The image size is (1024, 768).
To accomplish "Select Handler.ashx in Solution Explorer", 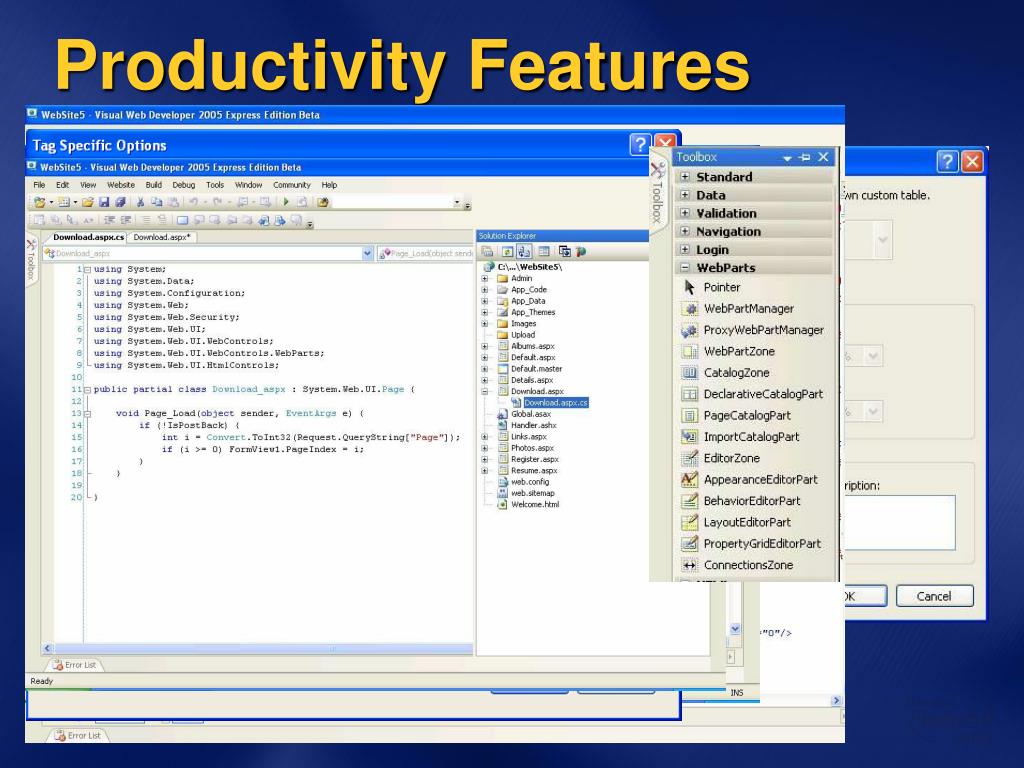I will coord(534,425).
